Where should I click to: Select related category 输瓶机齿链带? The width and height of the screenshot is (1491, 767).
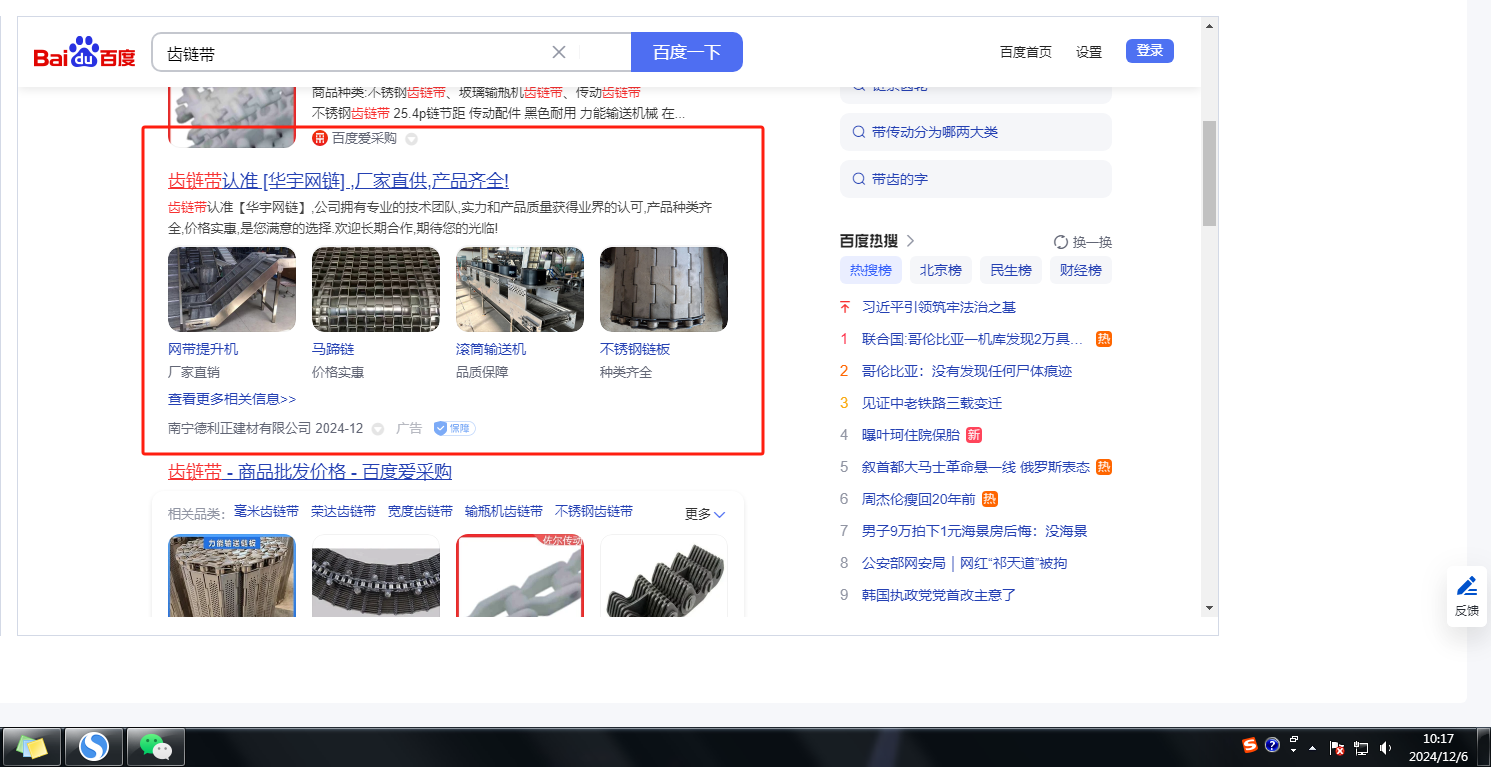pyautogui.click(x=504, y=511)
